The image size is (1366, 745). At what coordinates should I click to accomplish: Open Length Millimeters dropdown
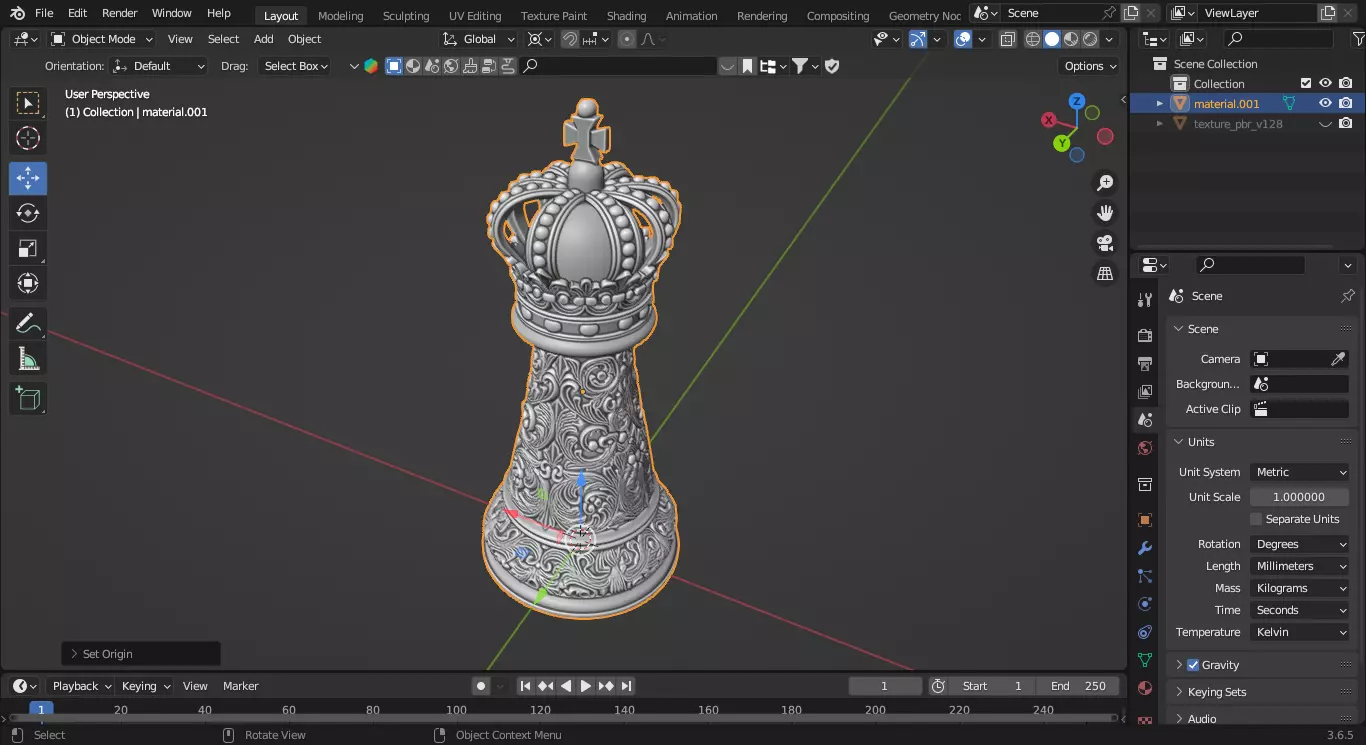pos(1299,566)
